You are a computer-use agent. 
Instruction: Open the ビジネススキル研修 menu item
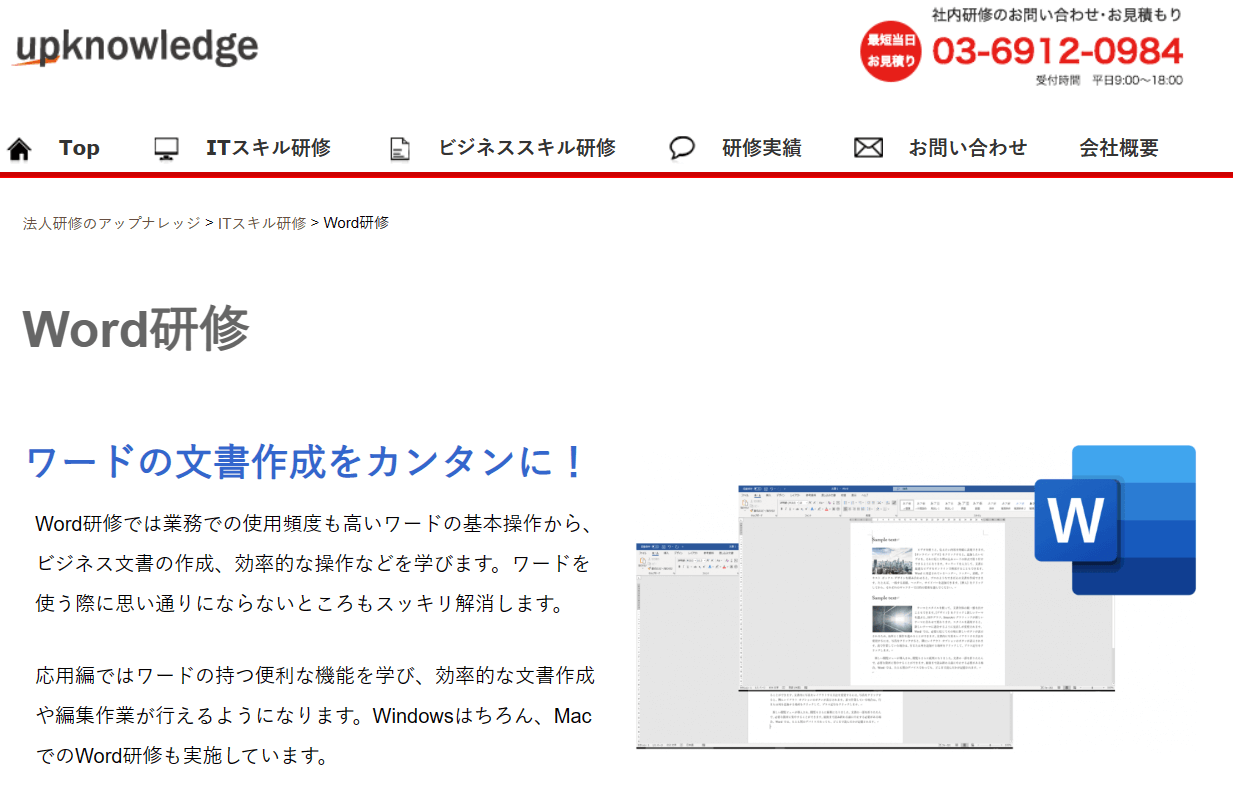click(527, 148)
